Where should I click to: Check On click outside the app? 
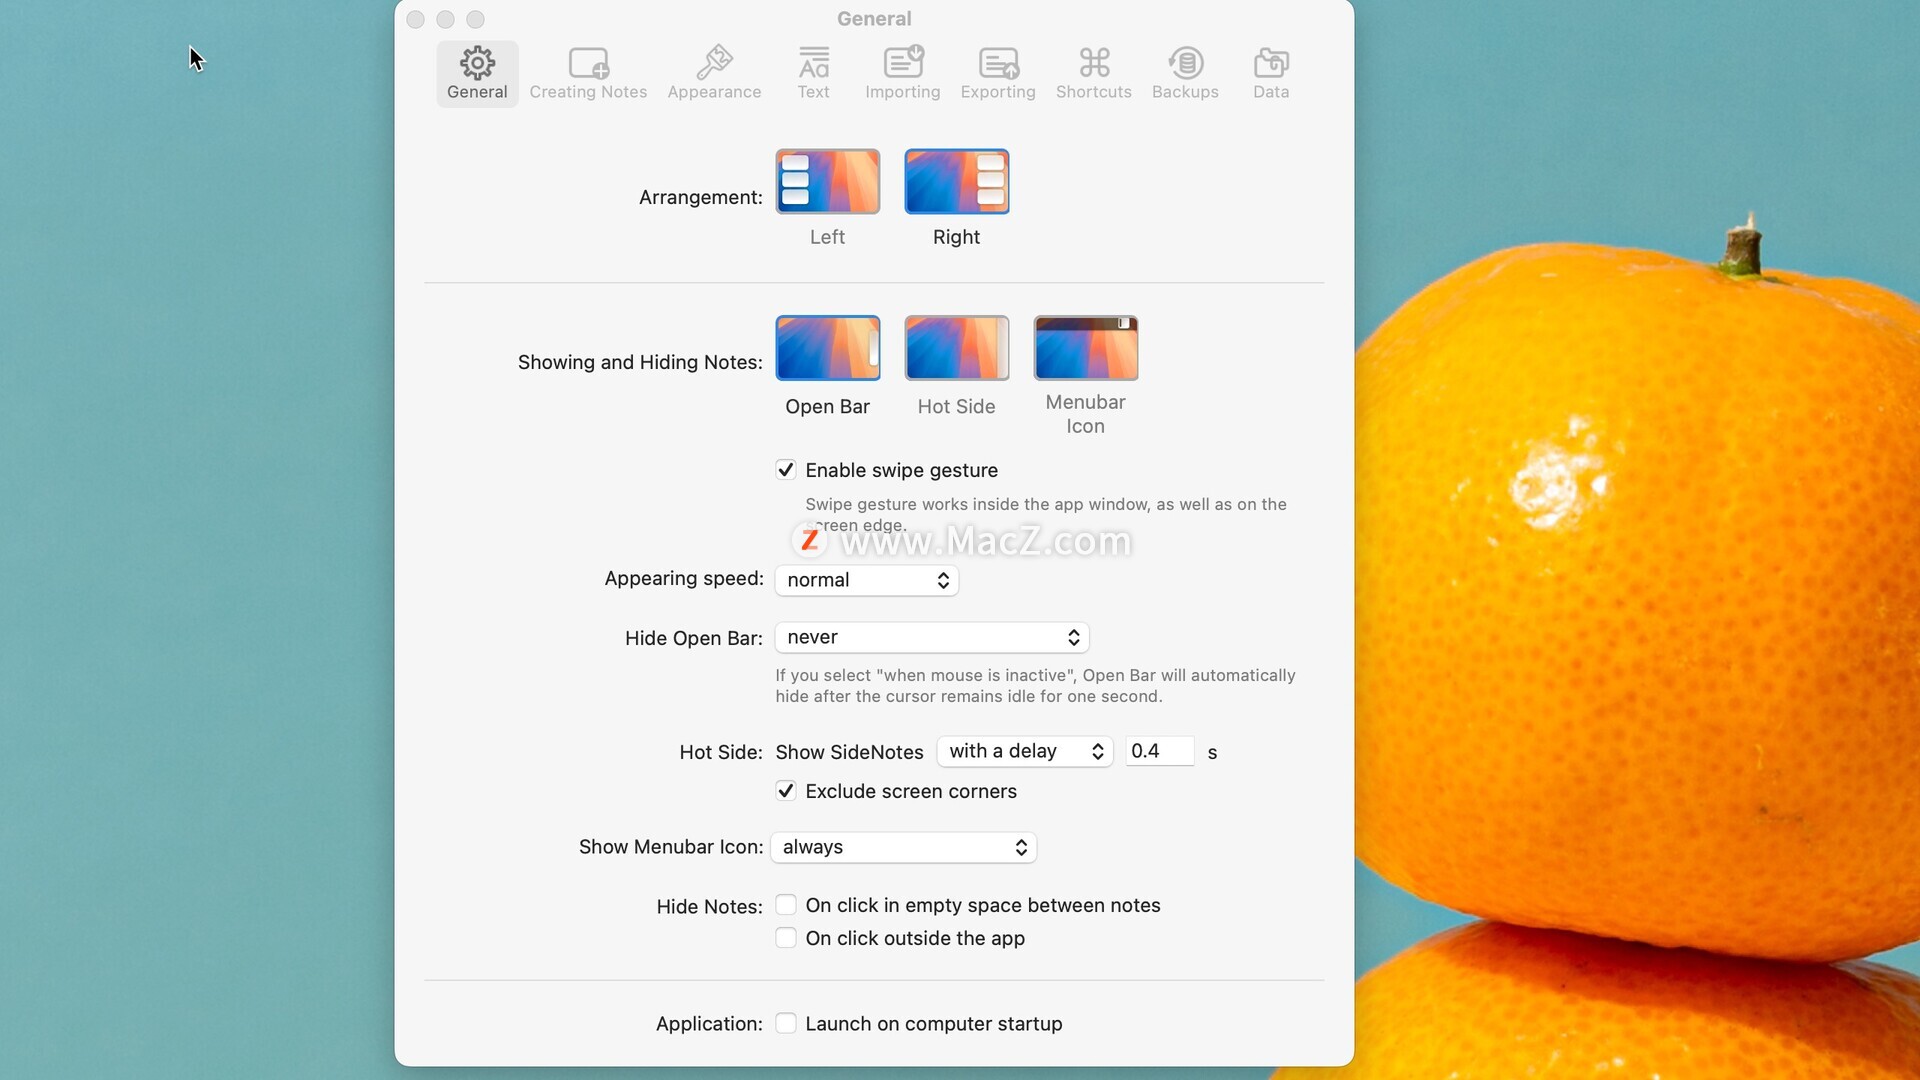point(786,938)
